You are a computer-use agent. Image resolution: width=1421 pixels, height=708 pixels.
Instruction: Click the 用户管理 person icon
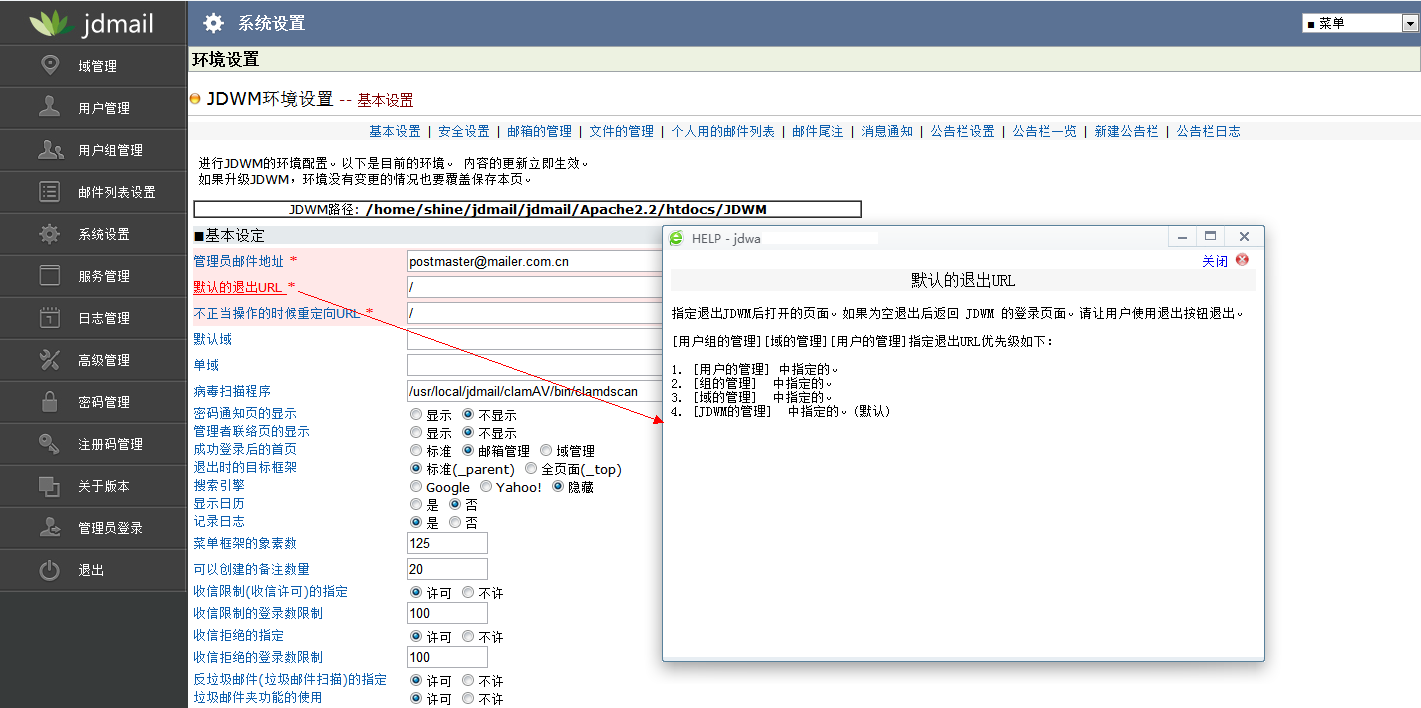49,107
